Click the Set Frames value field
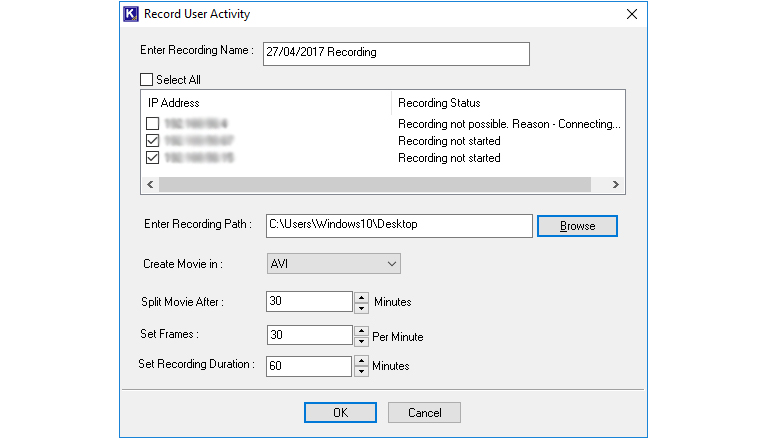The height and width of the screenshot is (438, 768). point(309,335)
